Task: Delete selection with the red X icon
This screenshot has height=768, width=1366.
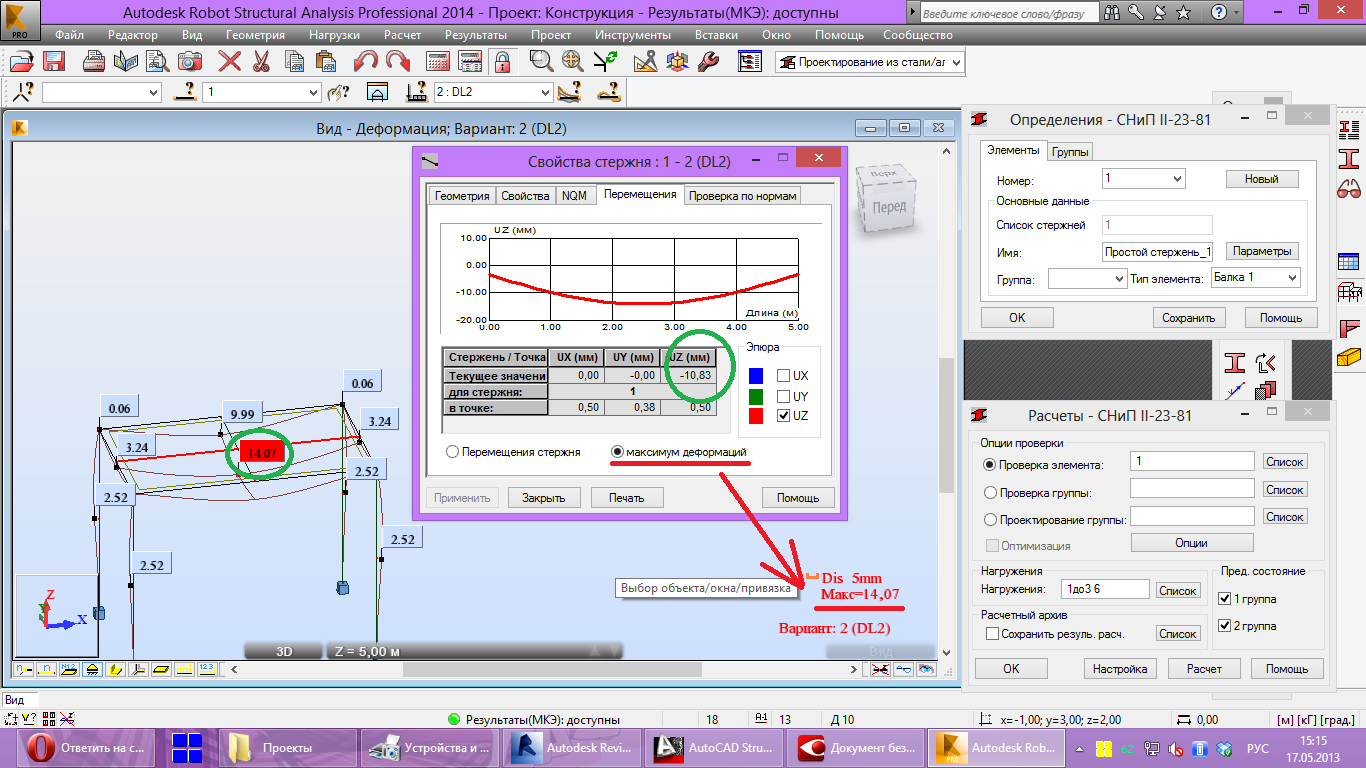Action: click(x=230, y=61)
